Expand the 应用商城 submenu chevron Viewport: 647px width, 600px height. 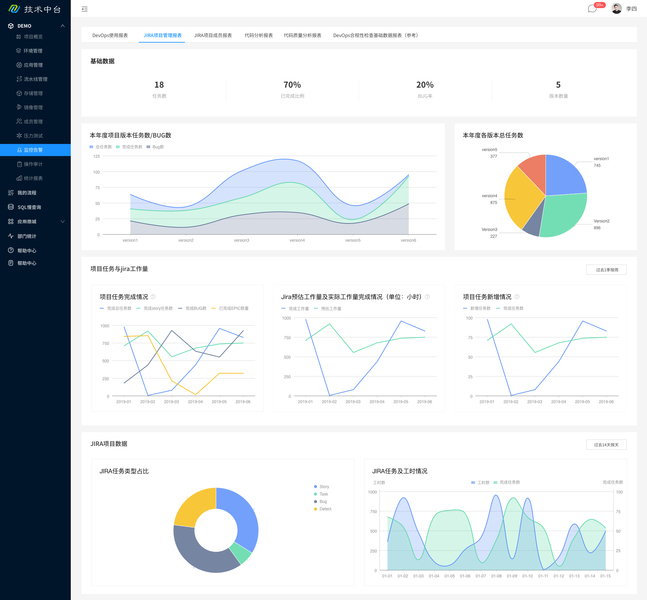click(63, 222)
